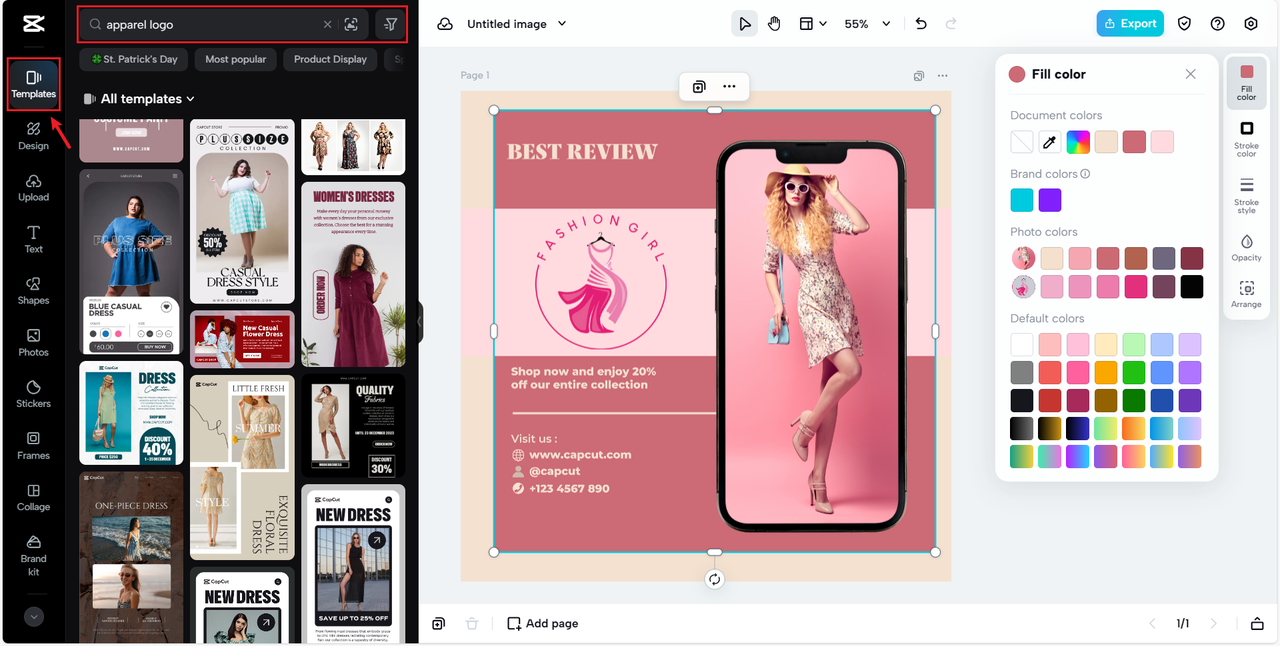
Task: Duplicate page icon in bottom bar
Action: click(x=439, y=624)
